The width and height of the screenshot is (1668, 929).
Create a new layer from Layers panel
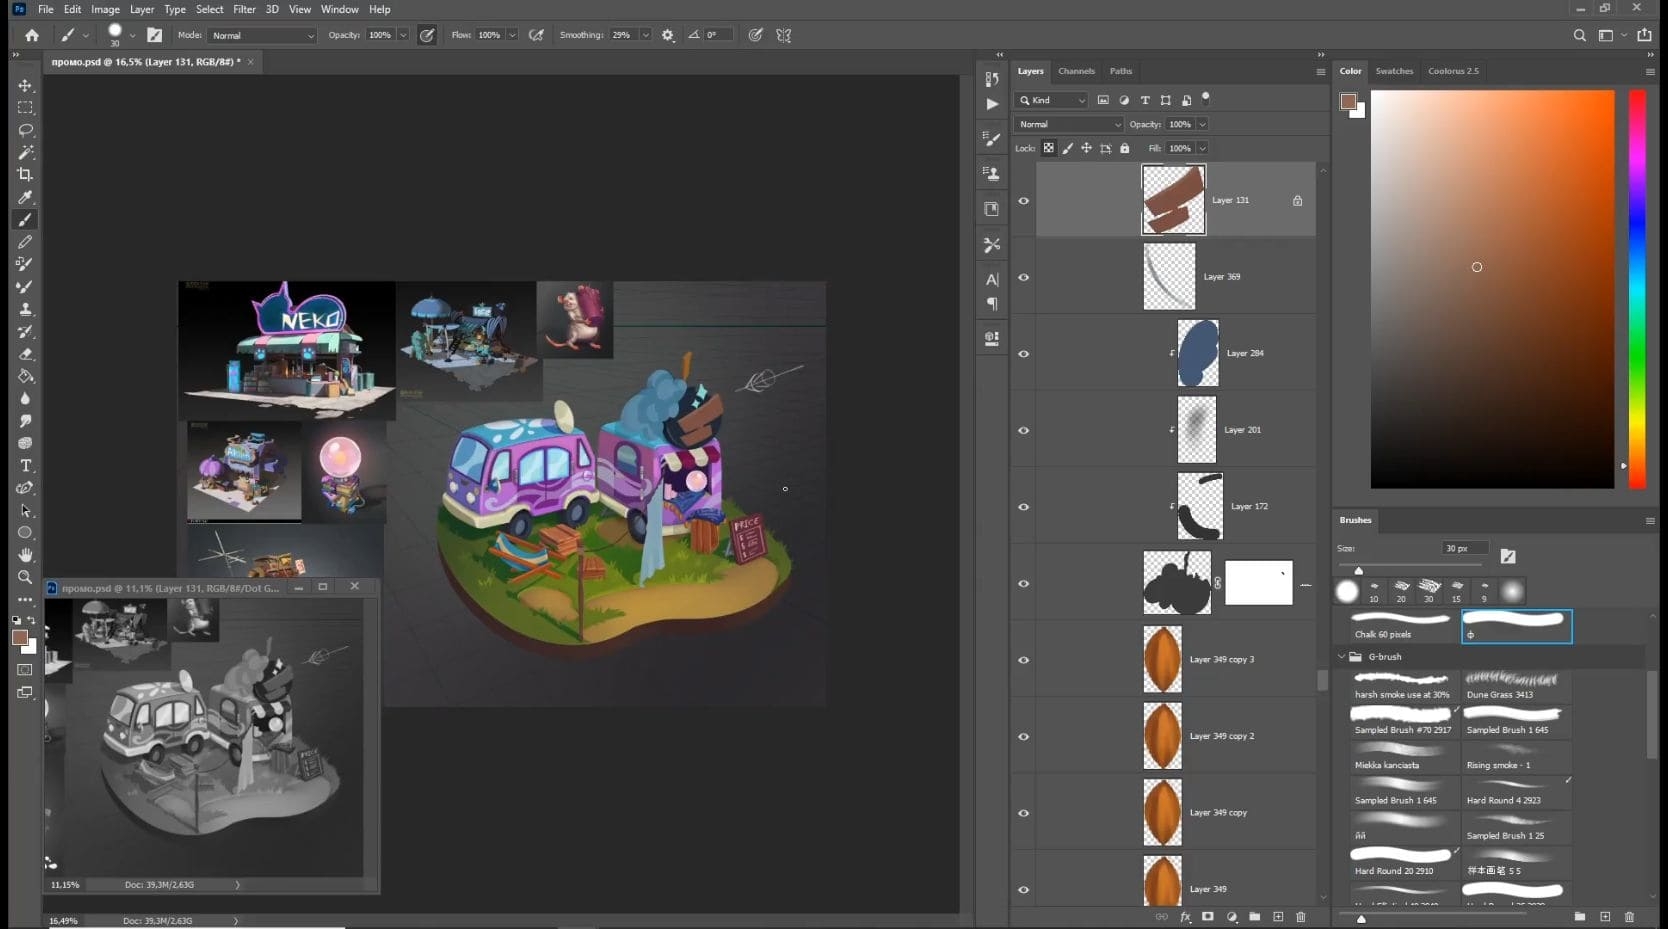[x=1278, y=917]
